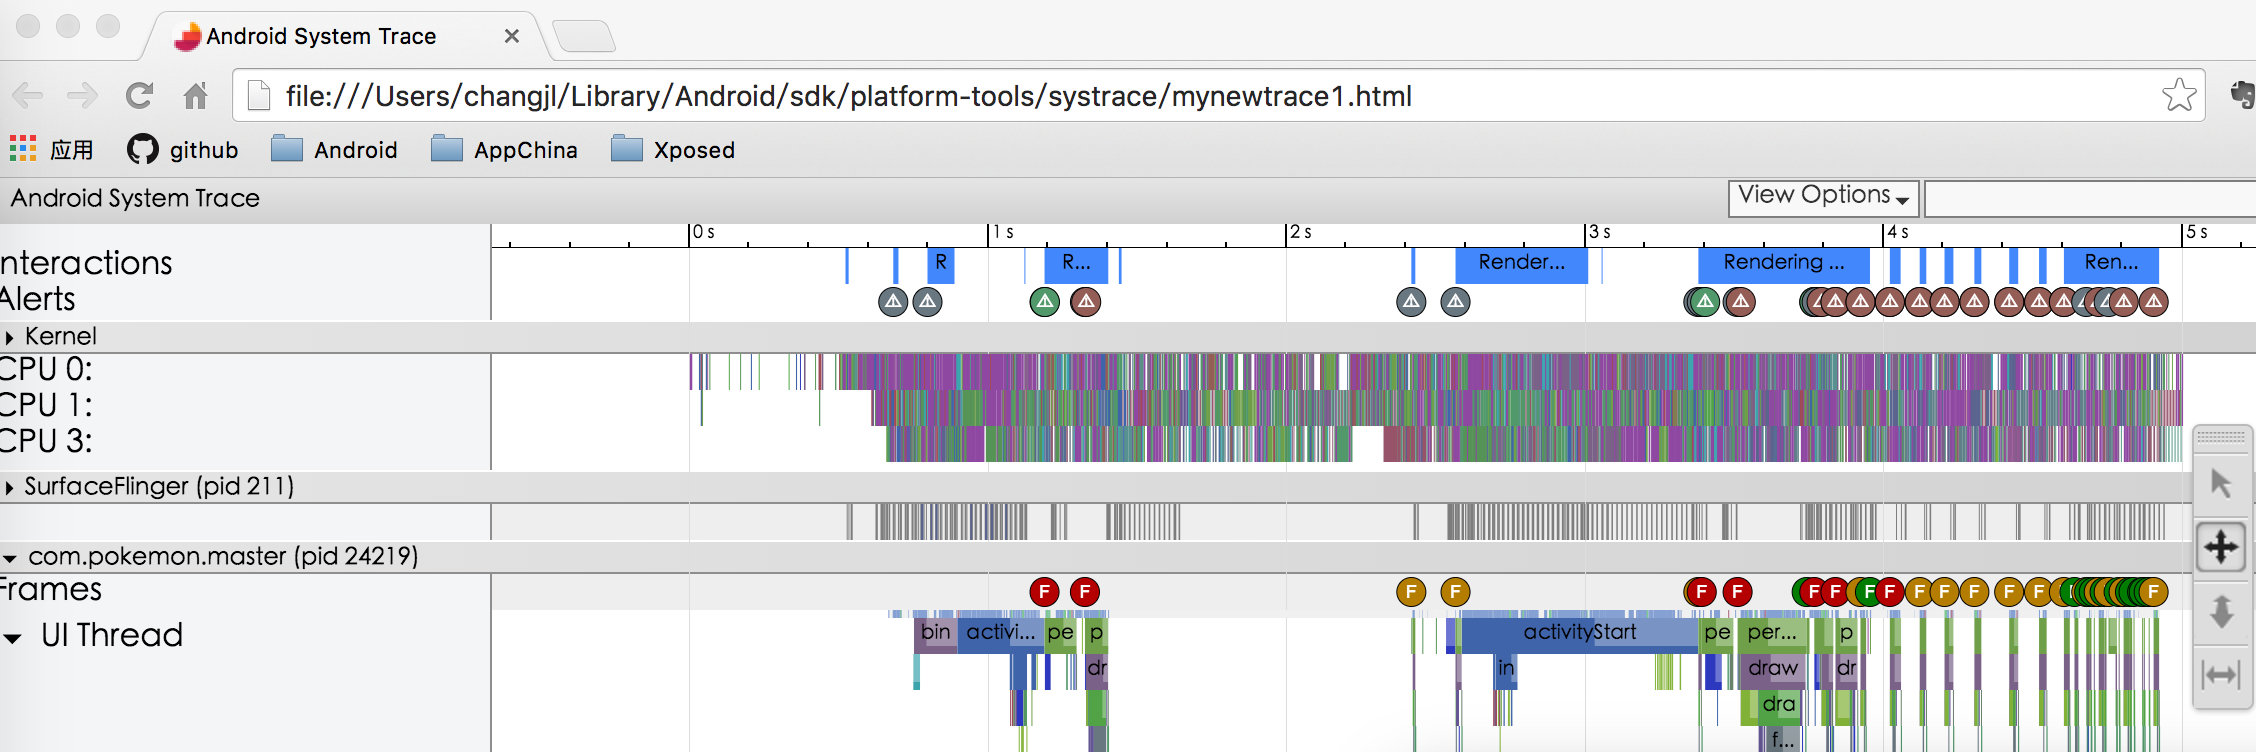Click the 'CPU 1:' track label
The width and height of the screenshot is (2256, 752).
[x=46, y=406]
